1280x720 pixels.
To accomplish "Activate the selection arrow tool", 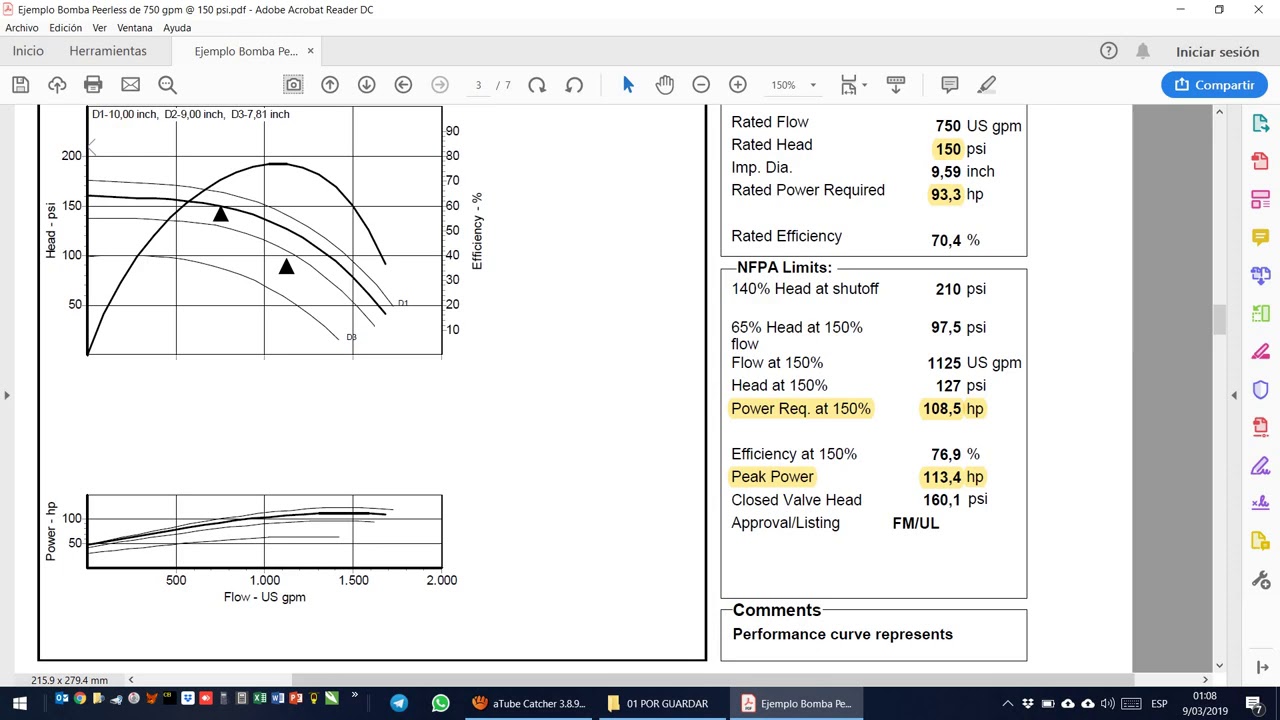I will [628, 85].
